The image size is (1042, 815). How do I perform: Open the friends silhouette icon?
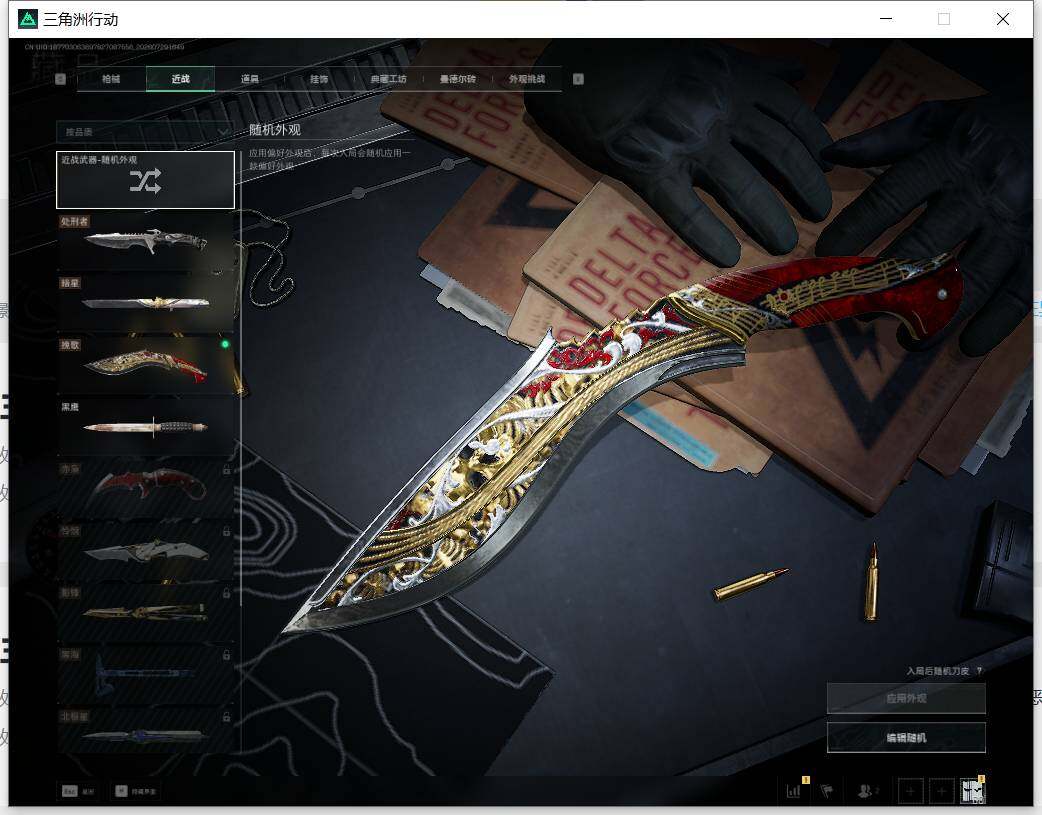tap(865, 790)
